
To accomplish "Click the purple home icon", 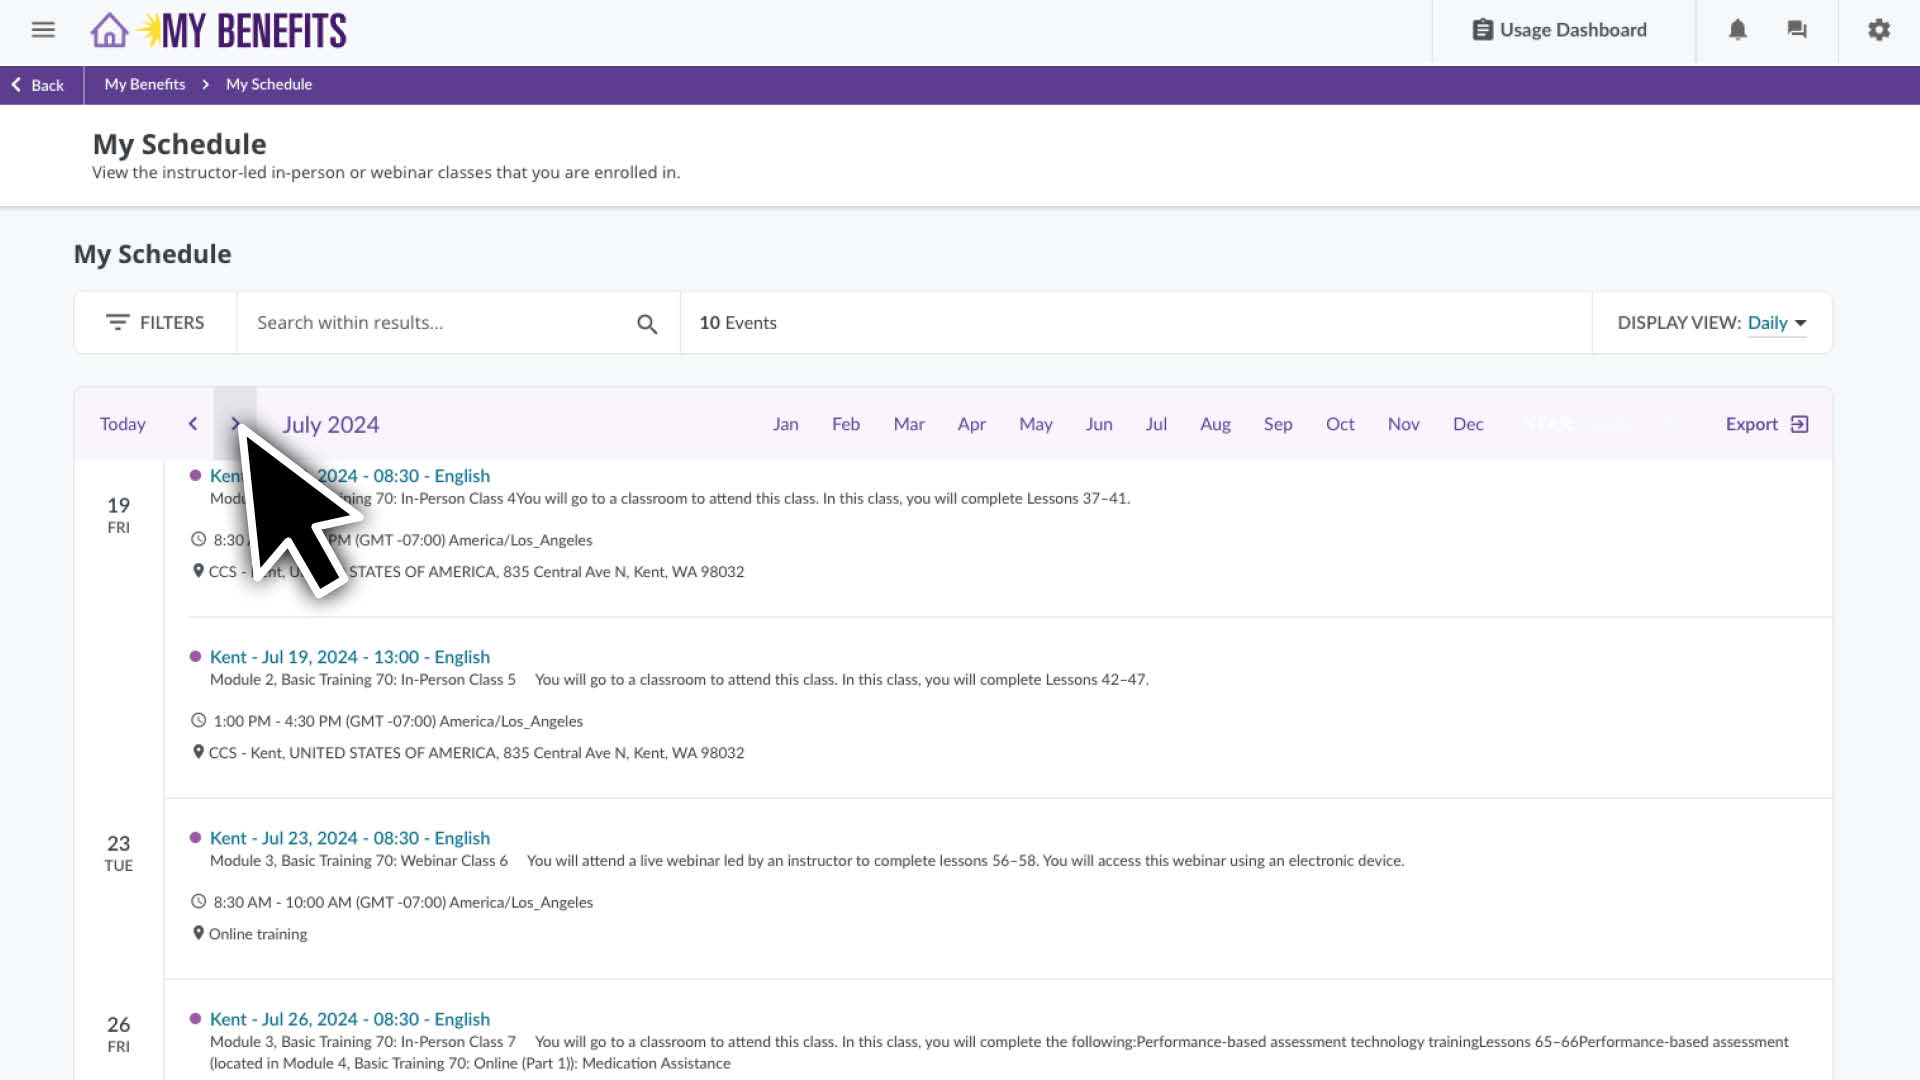I will pyautogui.click(x=109, y=30).
